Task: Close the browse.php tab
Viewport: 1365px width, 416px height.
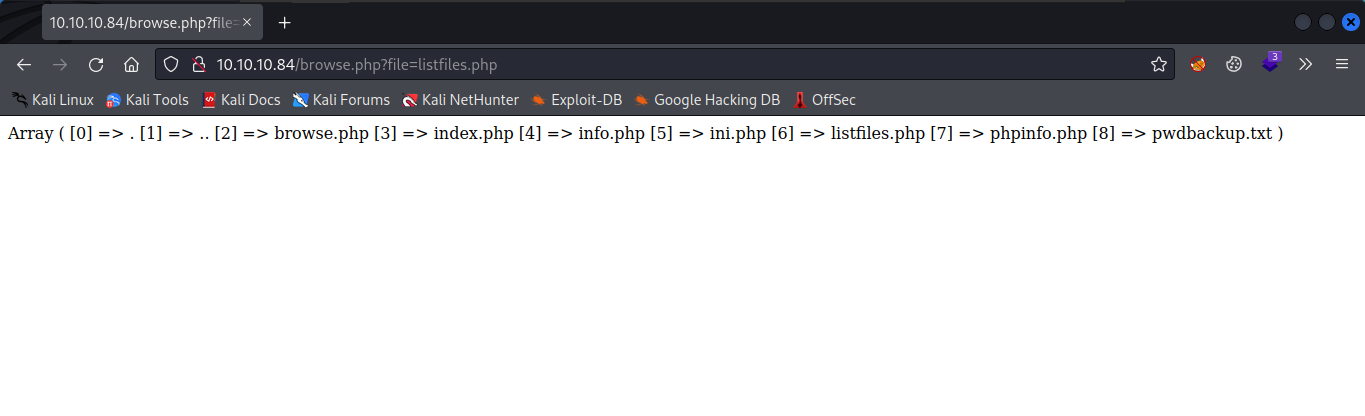Action: 247,22
